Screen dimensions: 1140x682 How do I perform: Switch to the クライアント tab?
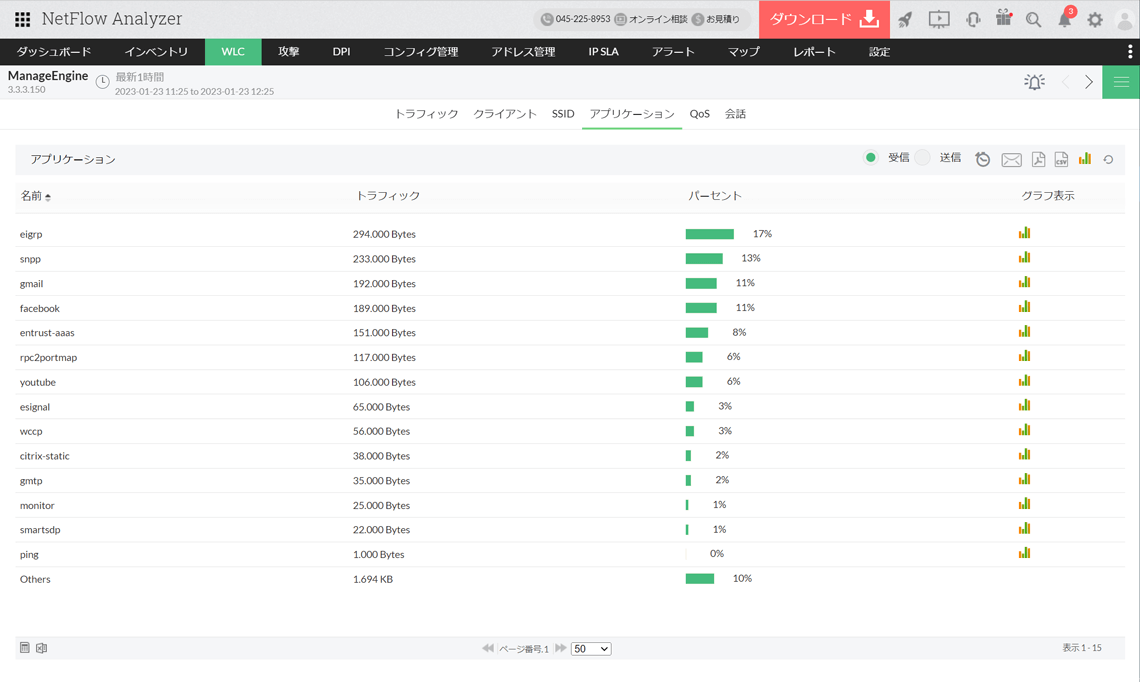(x=505, y=114)
